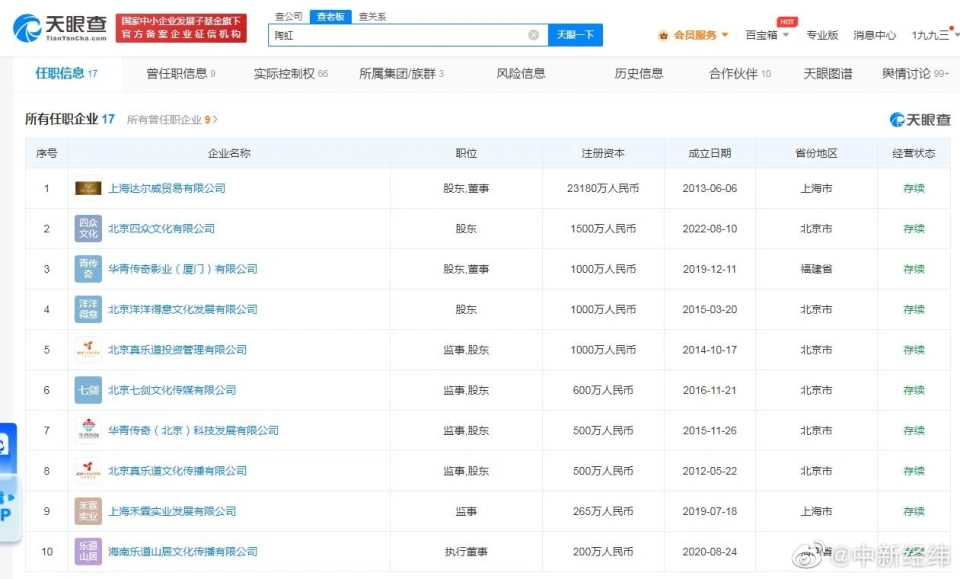The height and width of the screenshot is (579, 960).
Task: Click the 洋洋得意 company logo icon
Action: (88, 309)
